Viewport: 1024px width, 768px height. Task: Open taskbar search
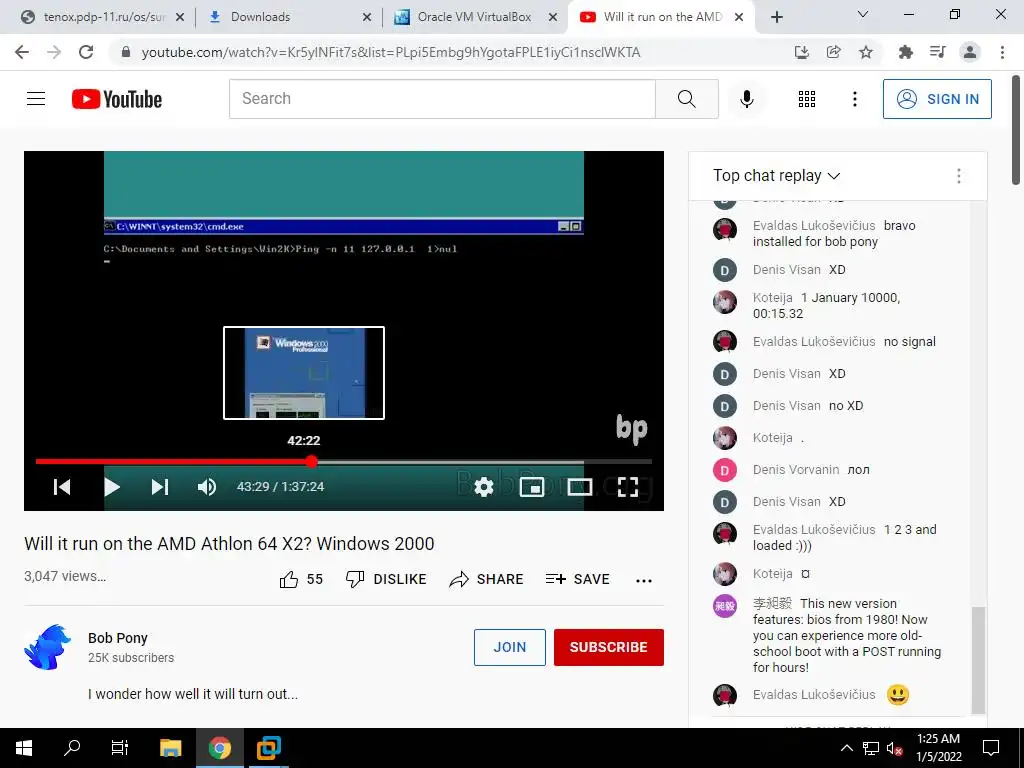pos(72,748)
